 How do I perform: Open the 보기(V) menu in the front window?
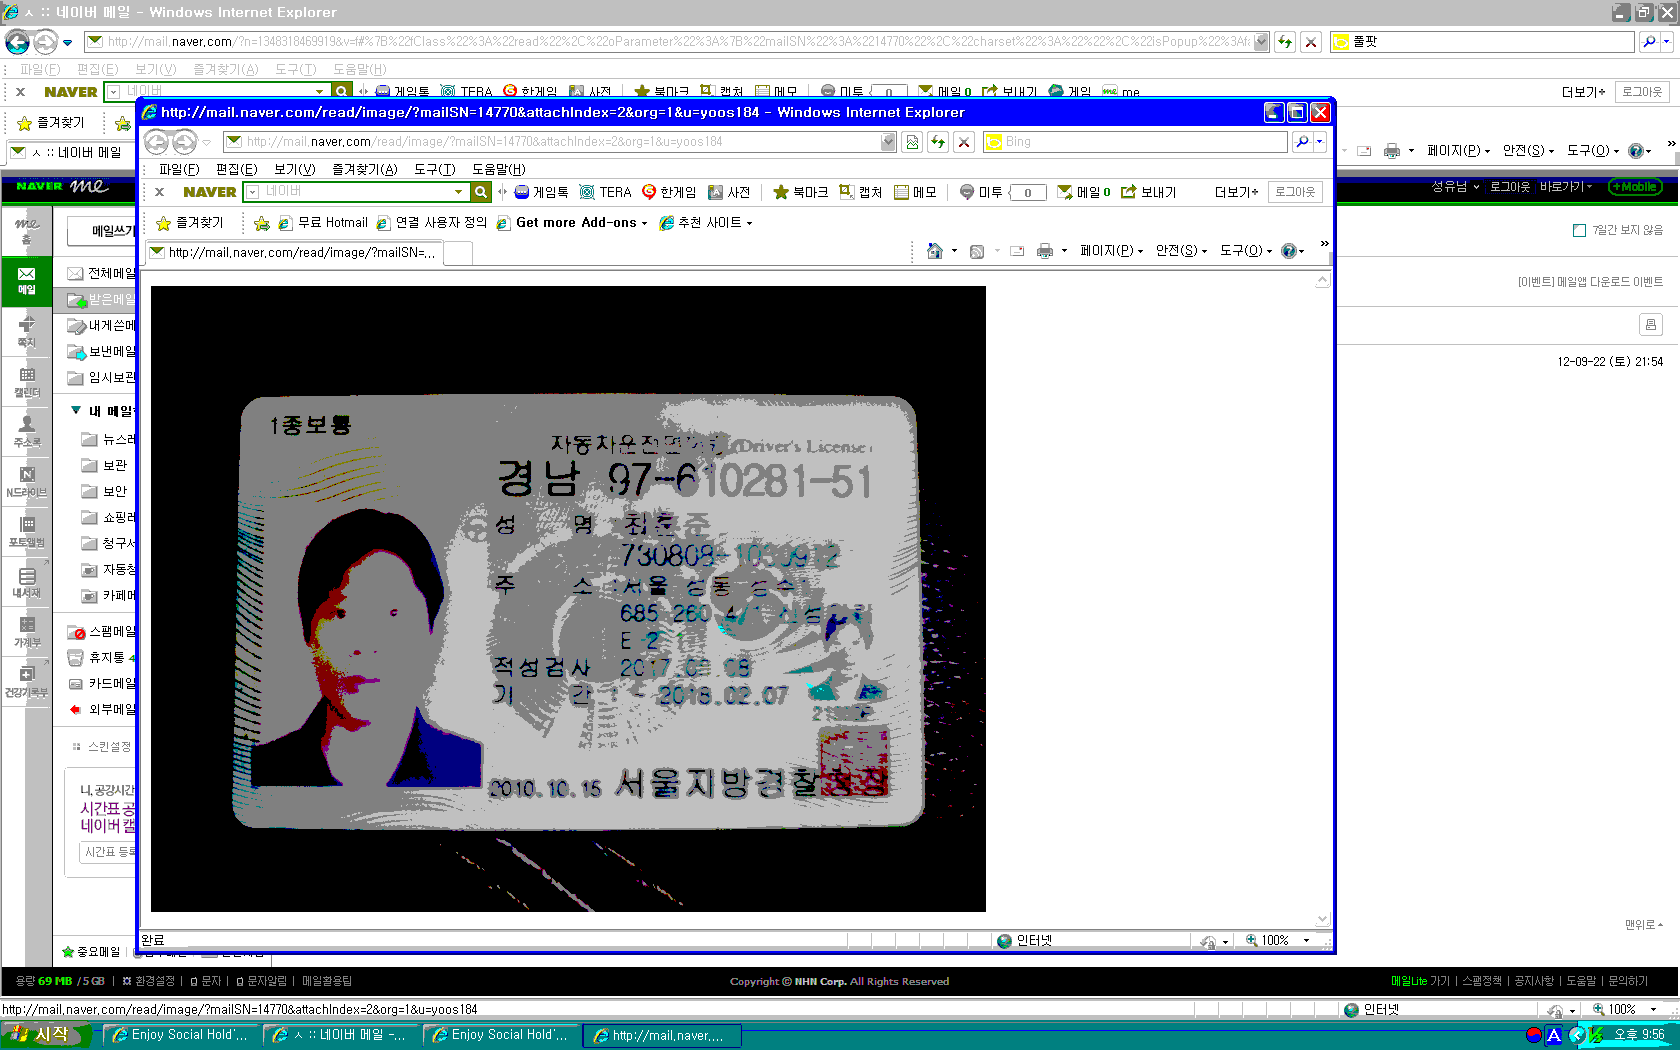294,169
